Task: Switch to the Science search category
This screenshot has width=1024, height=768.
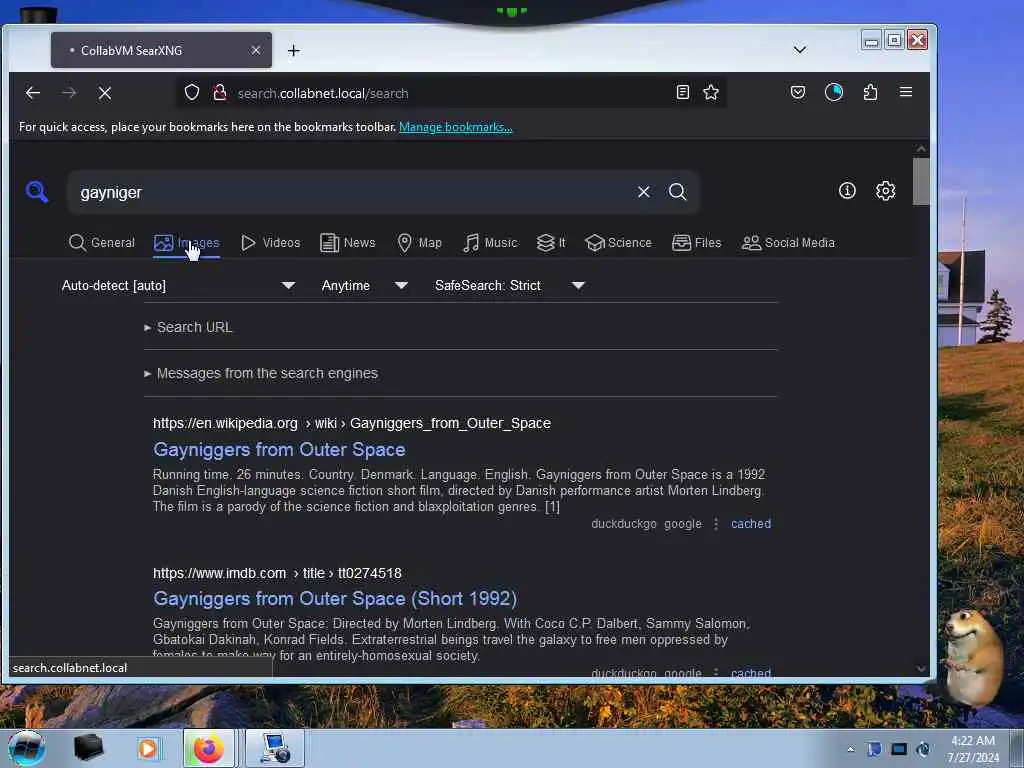Action: (x=618, y=243)
